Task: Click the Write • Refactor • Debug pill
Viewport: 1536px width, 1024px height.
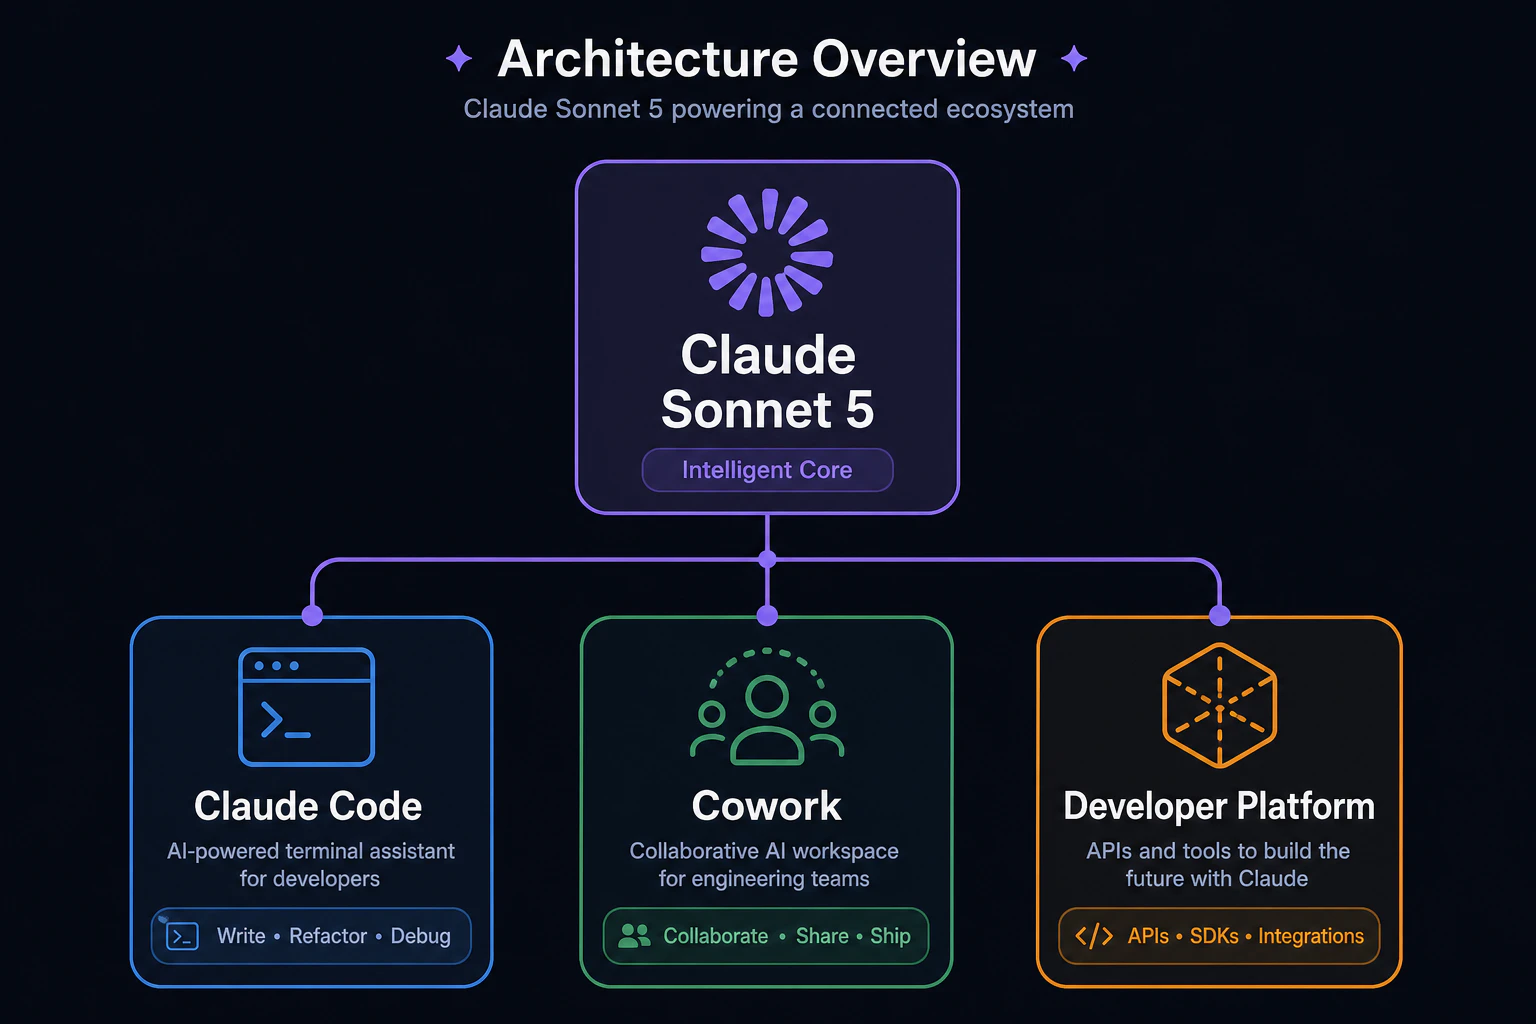Action: tap(311, 936)
